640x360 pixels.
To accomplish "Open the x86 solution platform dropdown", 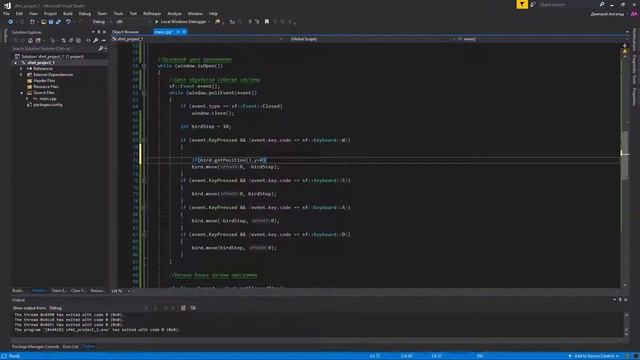I will [132, 22].
